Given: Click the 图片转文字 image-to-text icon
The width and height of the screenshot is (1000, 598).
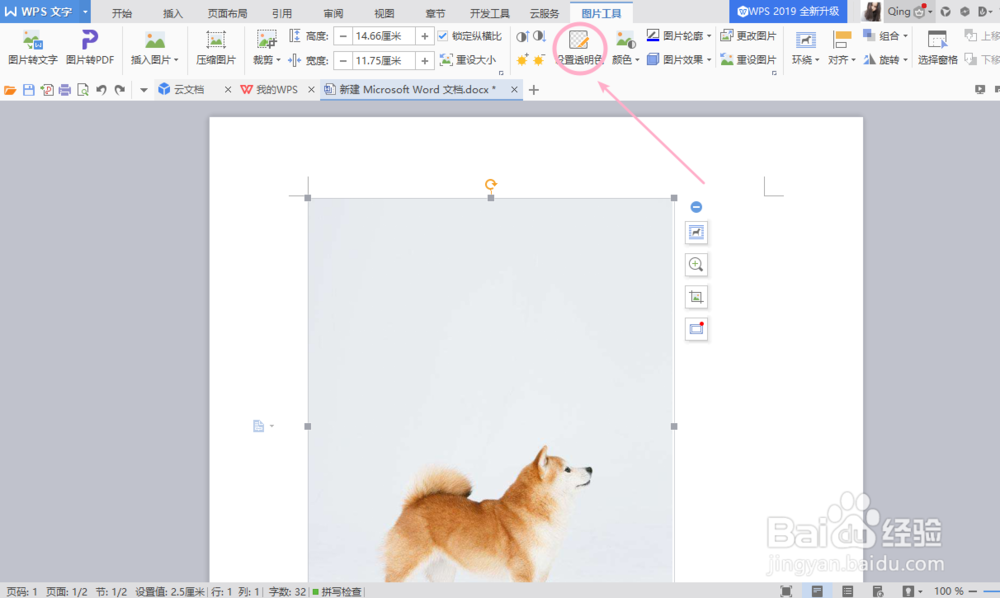Looking at the screenshot, I should pos(33,41).
